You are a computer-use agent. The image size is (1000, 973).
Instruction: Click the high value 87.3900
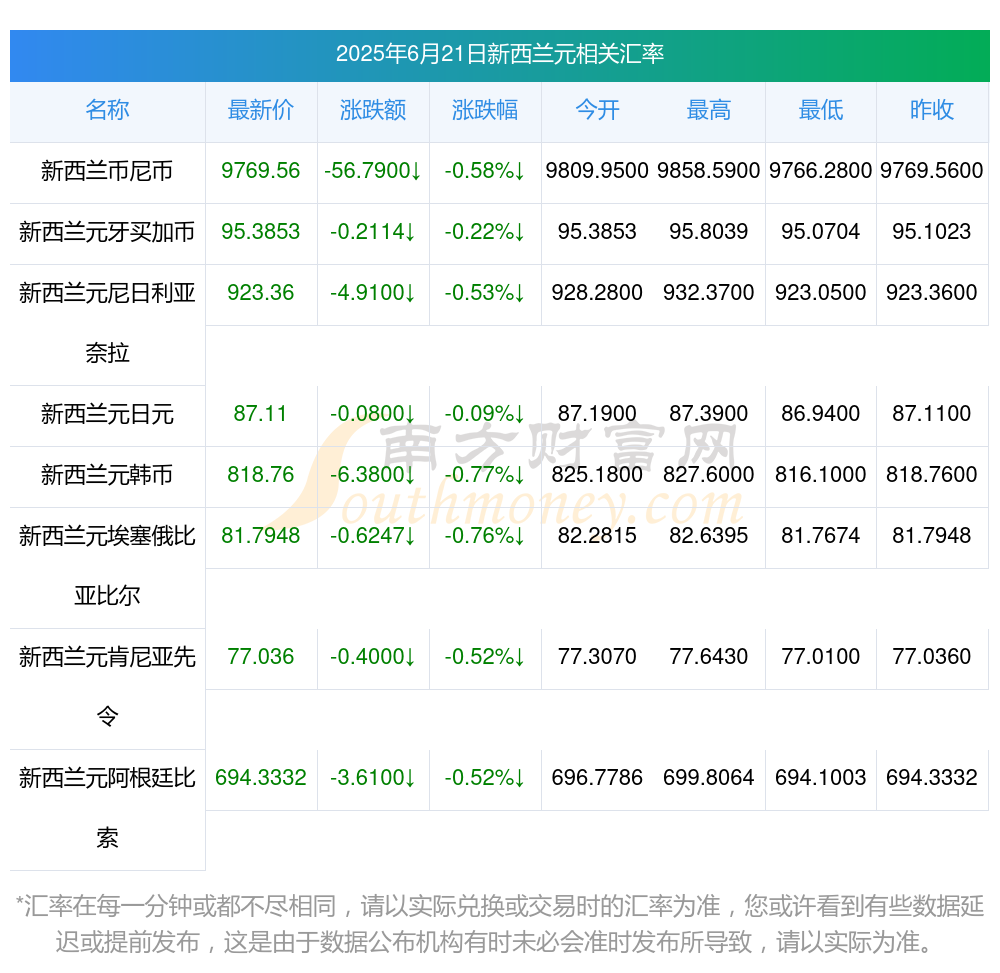(709, 414)
